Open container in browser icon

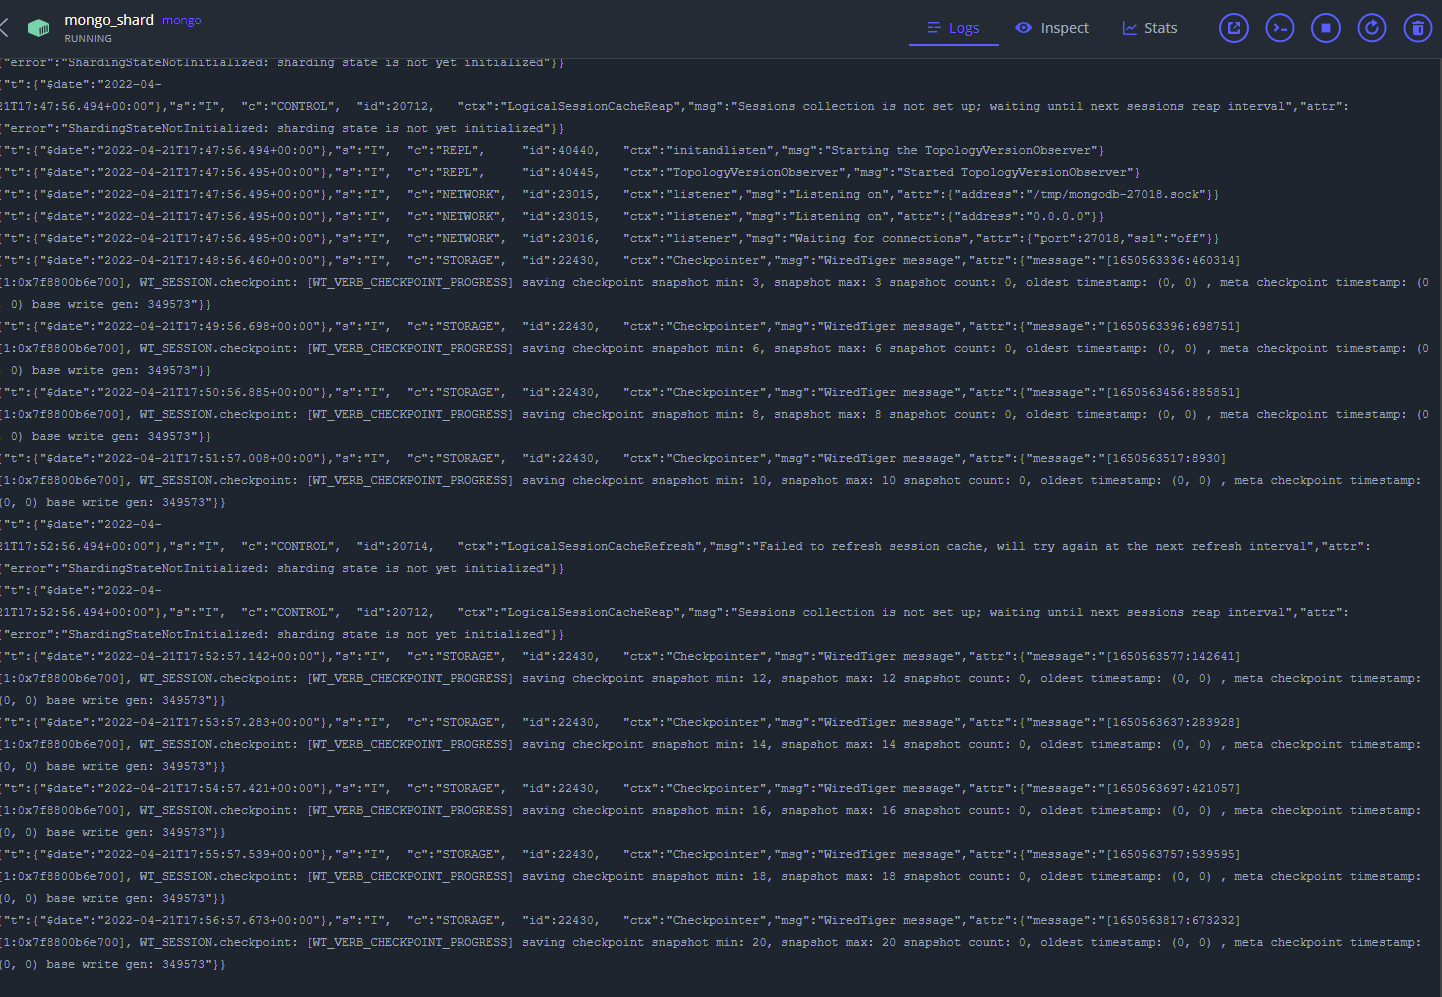point(1233,28)
